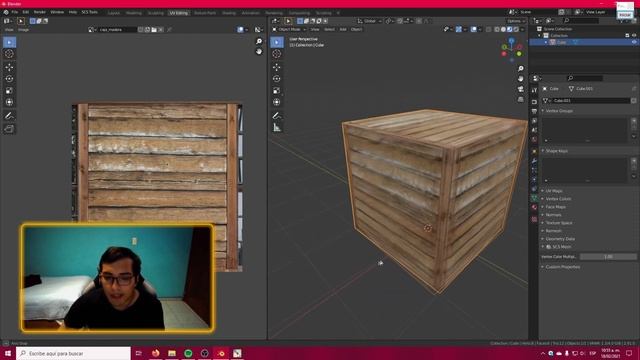Switch orthographic/perspective via the grid icon
This screenshot has height=360, width=640.
(x=520, y=99)
